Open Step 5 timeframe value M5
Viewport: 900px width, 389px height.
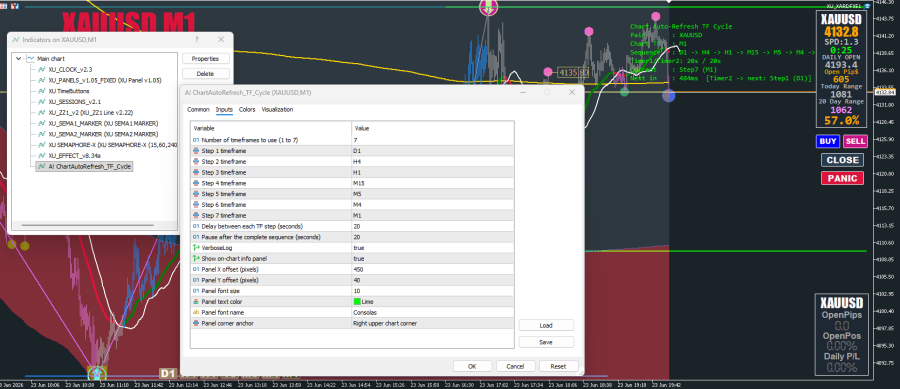click(x=433, y=194)
